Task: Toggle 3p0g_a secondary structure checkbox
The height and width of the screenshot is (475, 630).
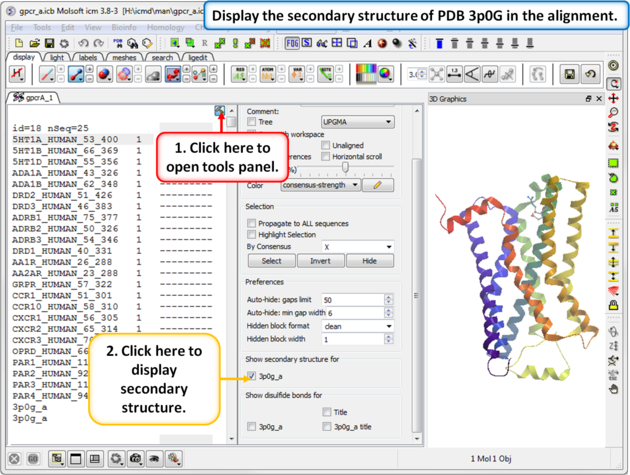Action: [x=252, y=376]
